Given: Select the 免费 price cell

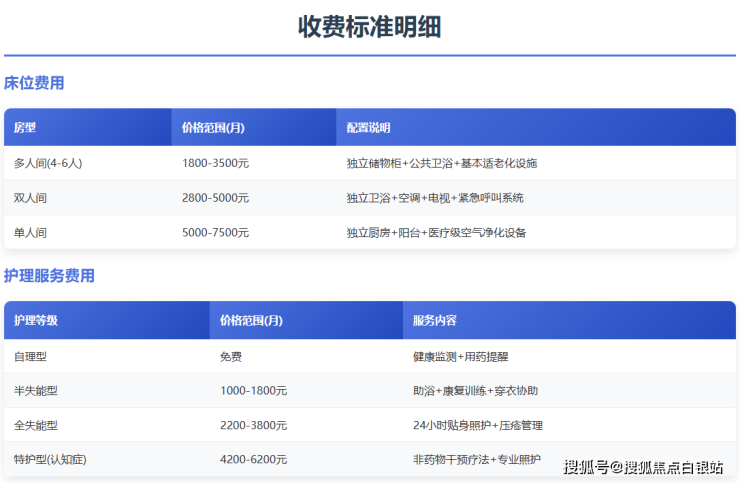Looking at the screenshot, I should pyautogui.click(x=230, y=356).
